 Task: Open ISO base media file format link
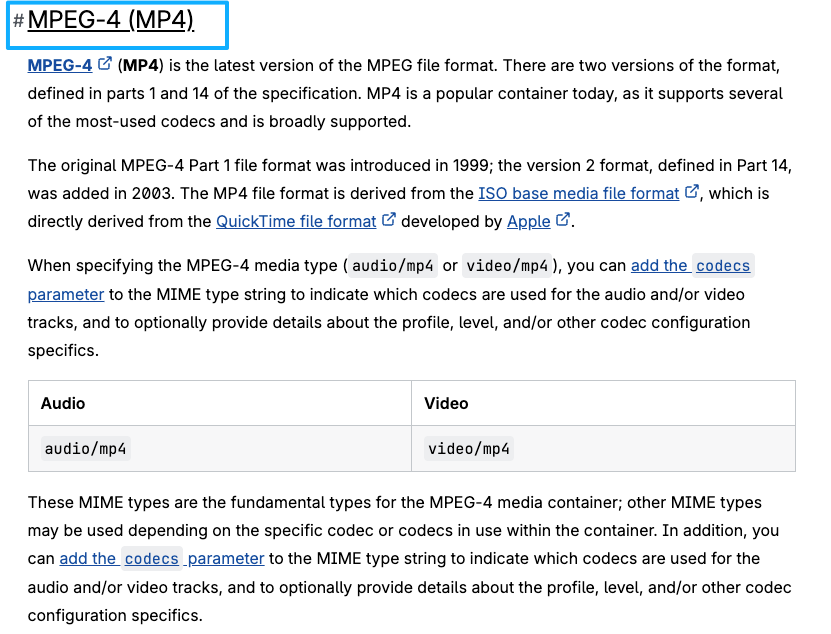click(x=578, y=193)
